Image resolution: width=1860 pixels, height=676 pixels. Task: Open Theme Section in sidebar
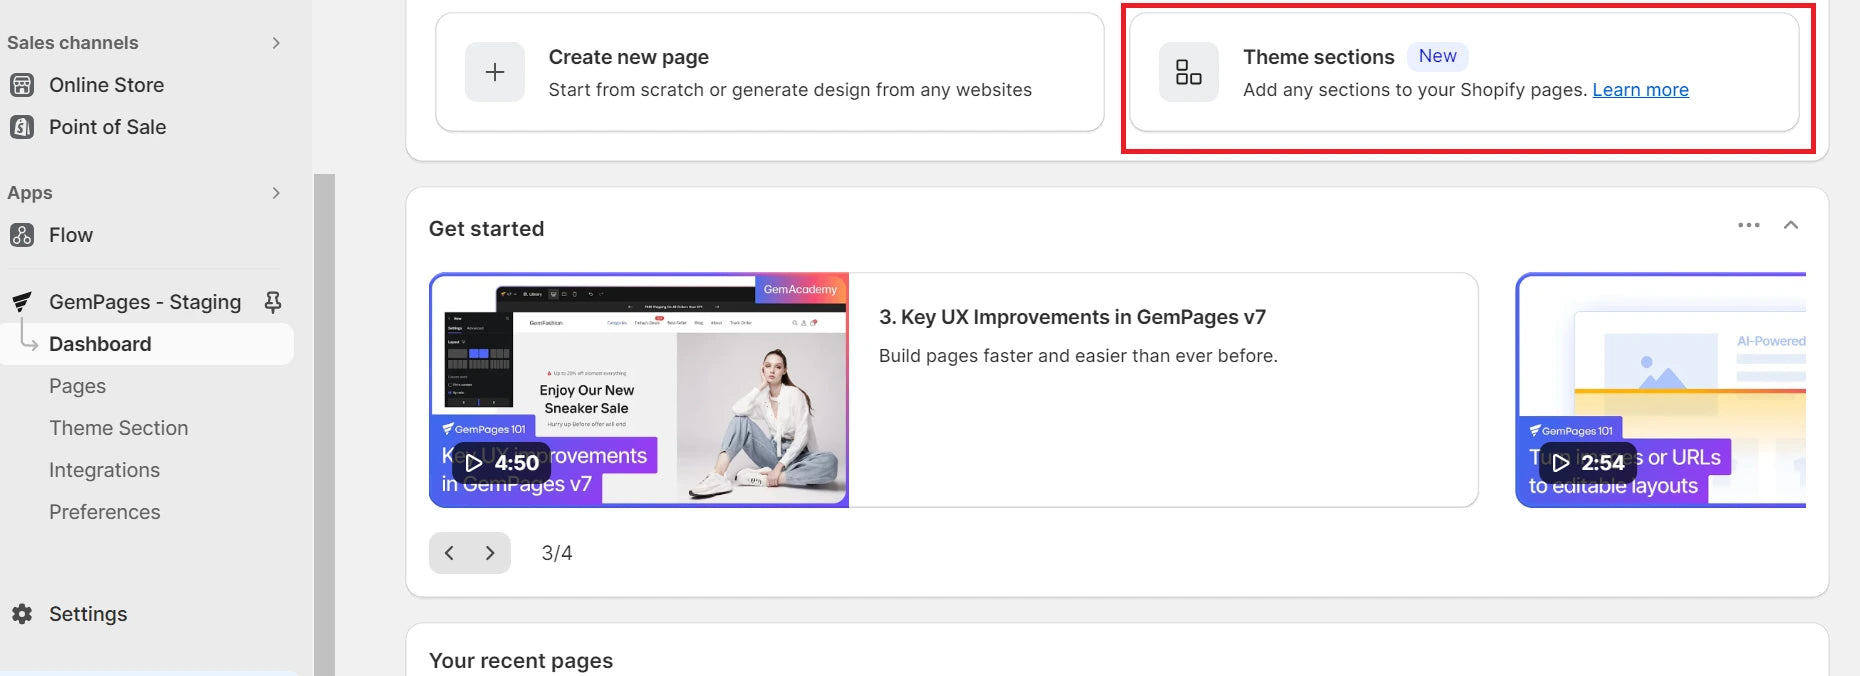[118, 428]
